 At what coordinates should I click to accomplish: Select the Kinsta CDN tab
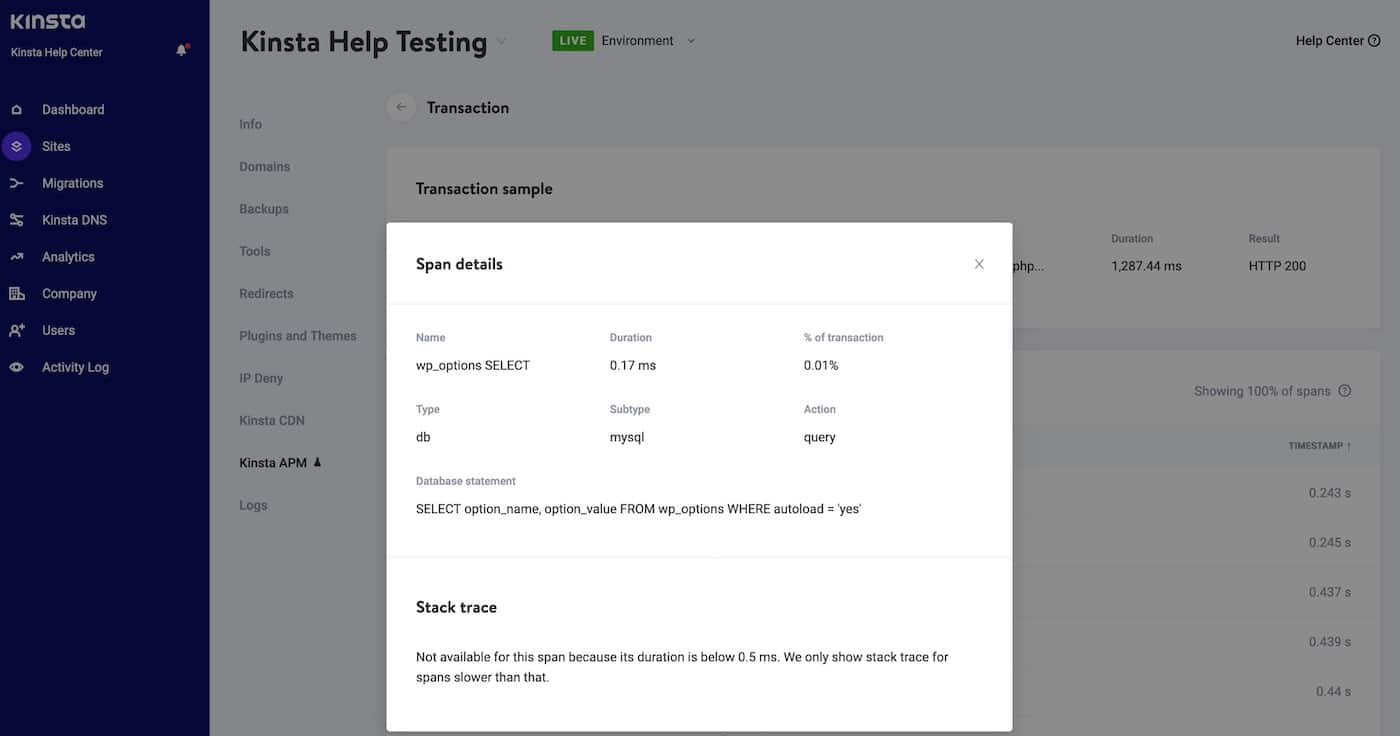(272, 421)
